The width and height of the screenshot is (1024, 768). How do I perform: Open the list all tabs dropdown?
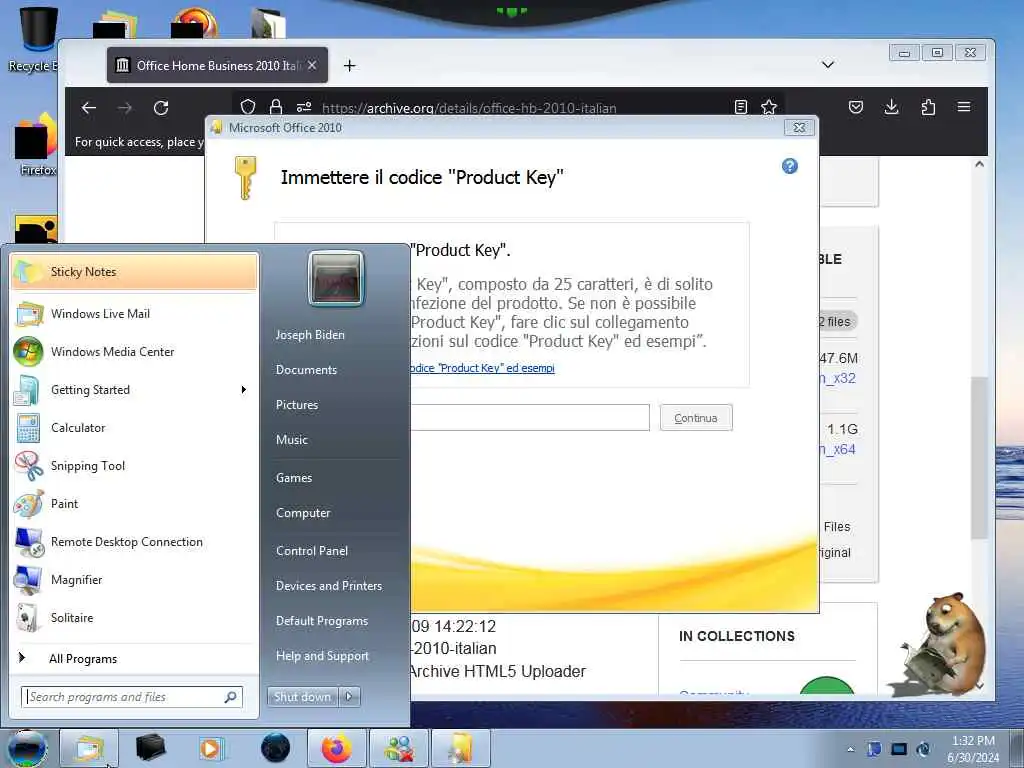click(x=827, y=65)
